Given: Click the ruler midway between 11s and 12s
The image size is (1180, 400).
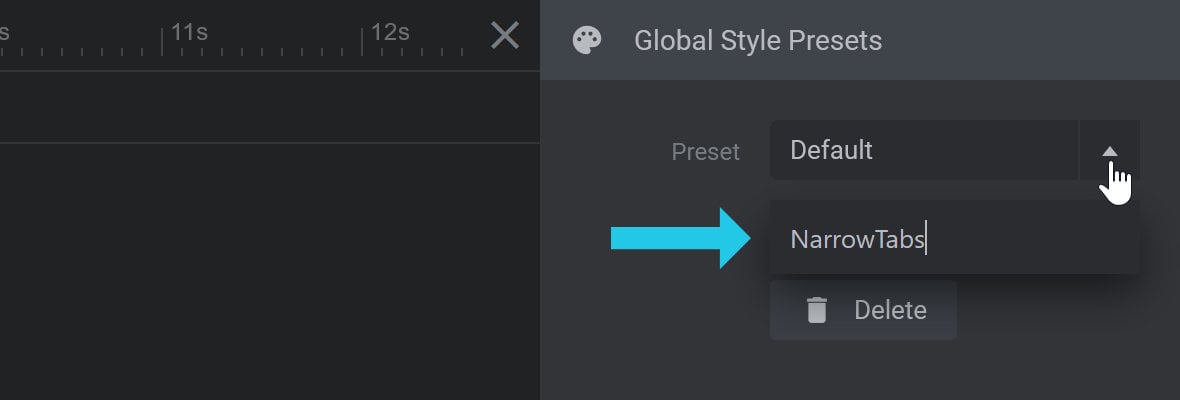Looking at the screenshot, I should click(x=262, y=51).
